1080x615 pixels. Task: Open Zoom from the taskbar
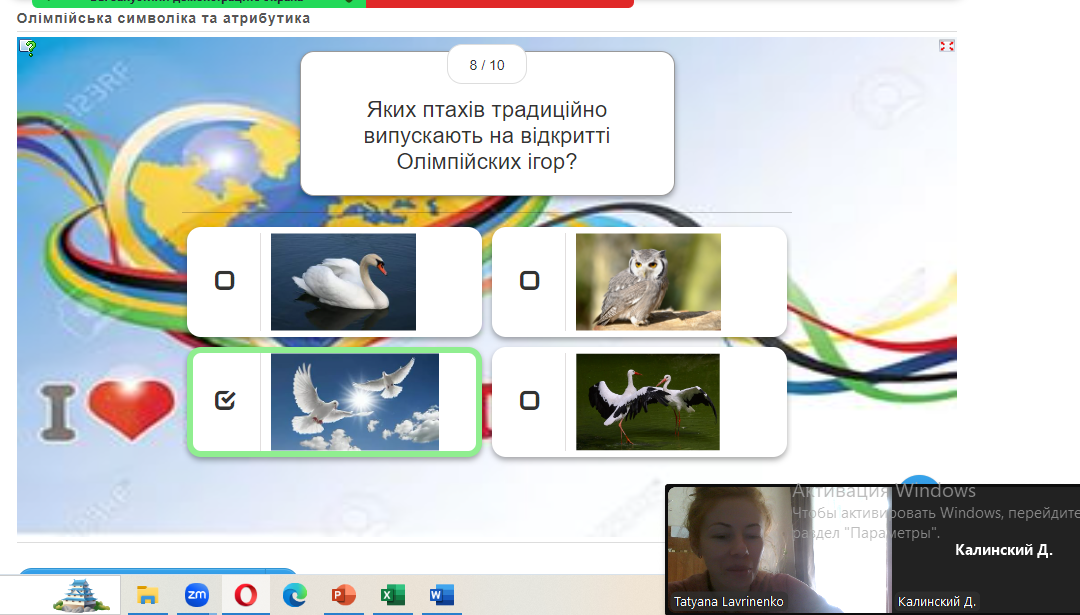pos(197,594)
